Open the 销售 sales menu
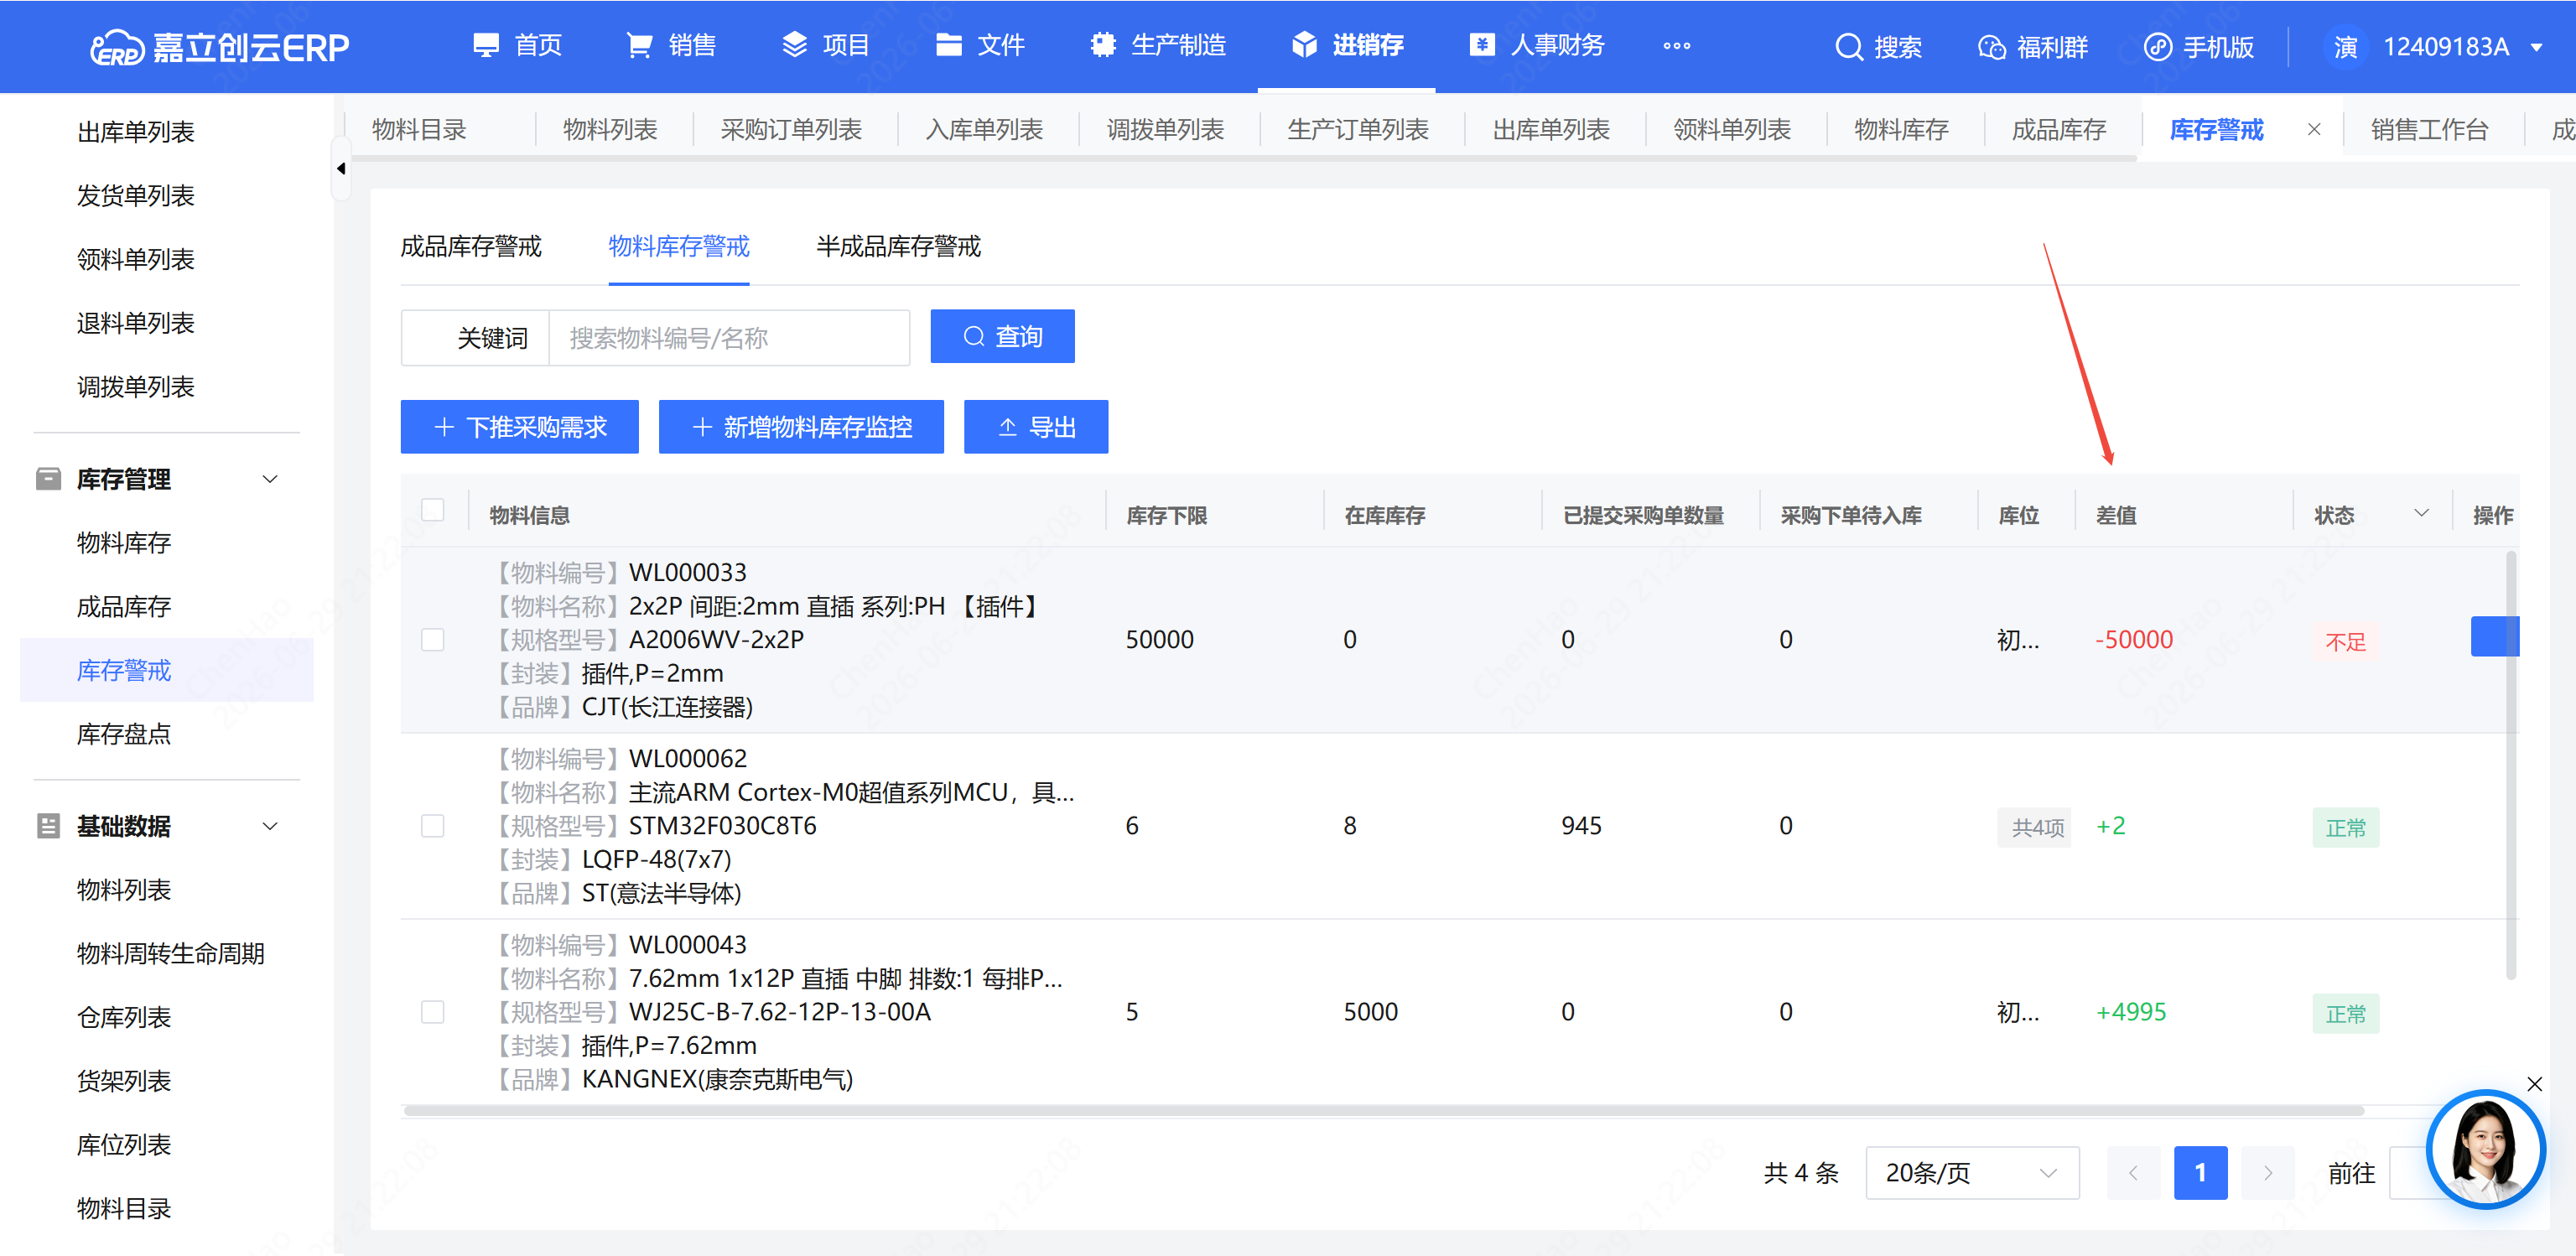This screenshot has height=1256, width=2576. pyautogui.click(x=671, y=46)
